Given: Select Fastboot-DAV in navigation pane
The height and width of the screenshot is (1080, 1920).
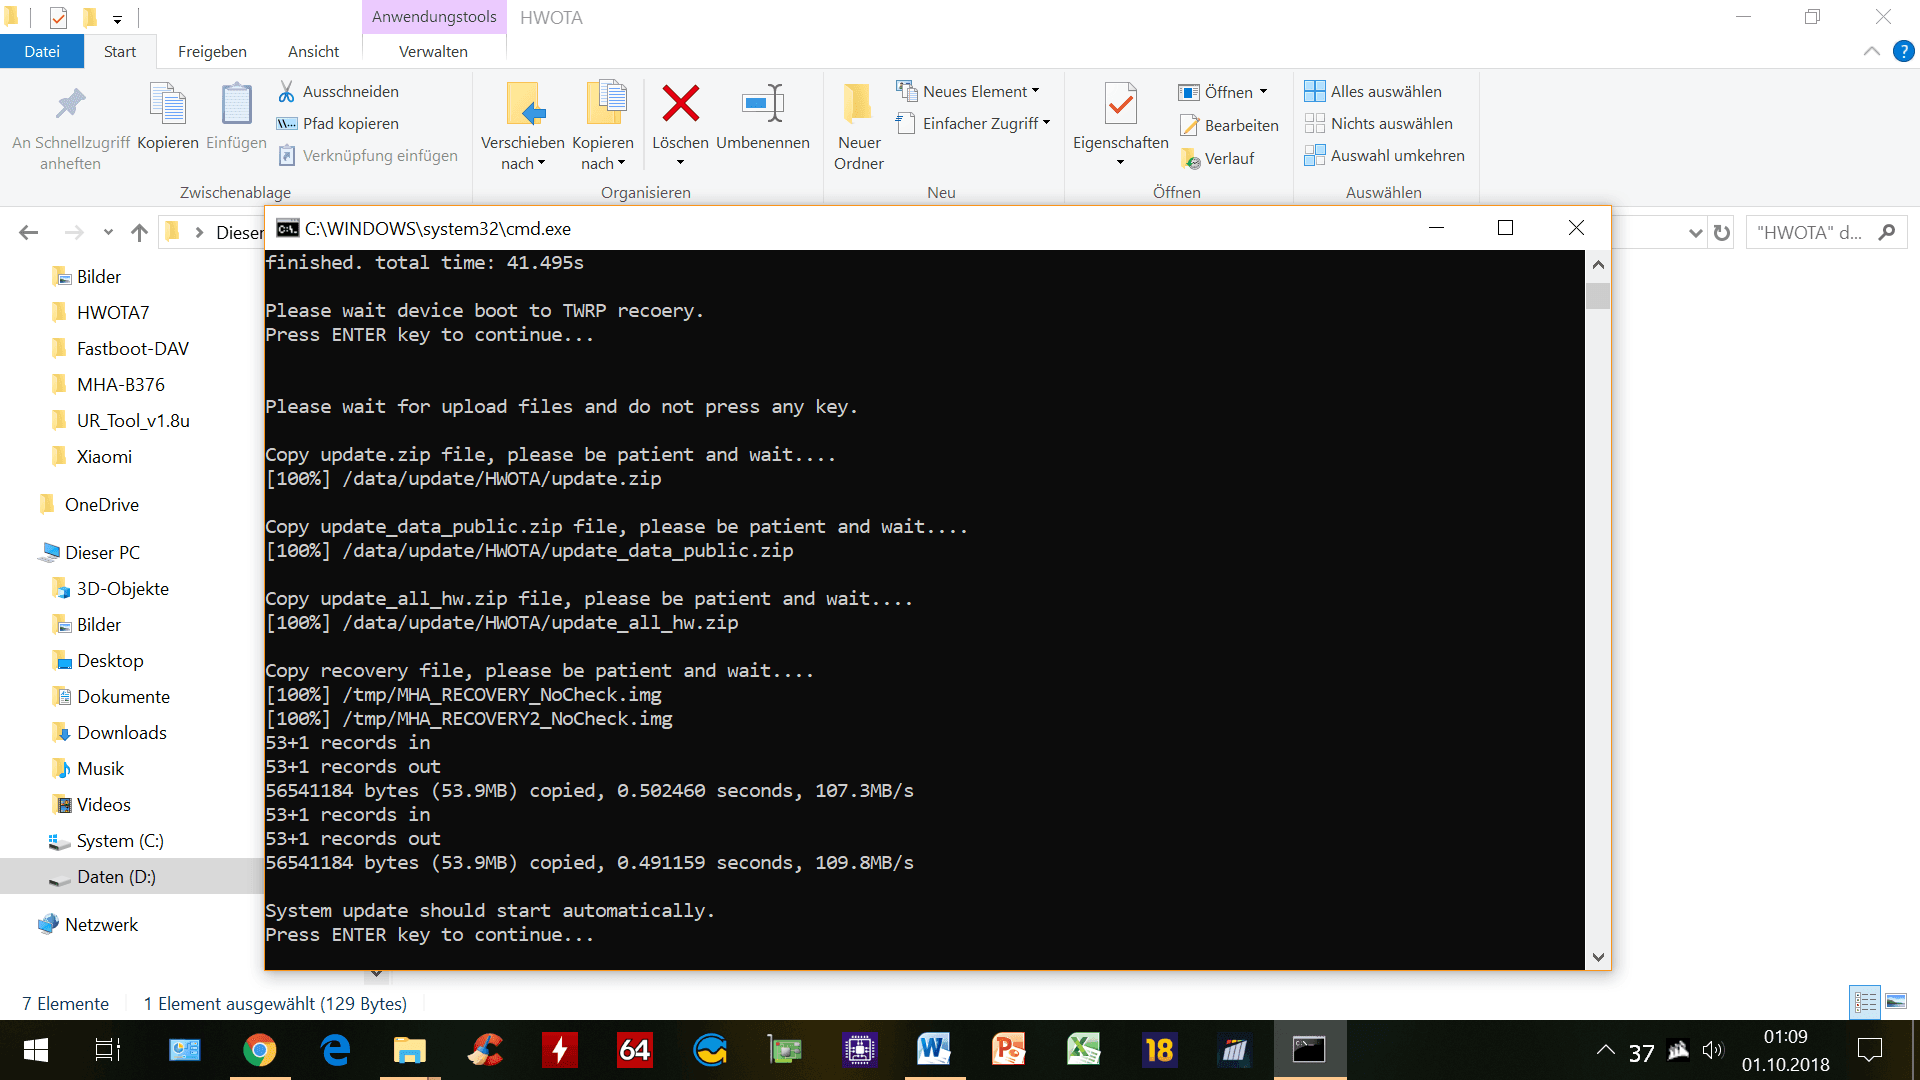Looking at the screenshot, I should tap(132, 348).
